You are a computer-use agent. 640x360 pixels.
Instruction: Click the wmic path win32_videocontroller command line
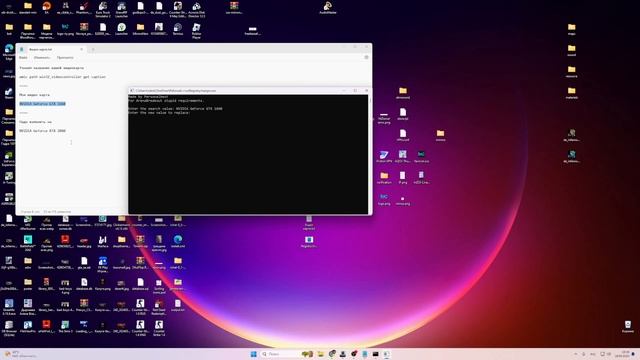coord(62,77)
